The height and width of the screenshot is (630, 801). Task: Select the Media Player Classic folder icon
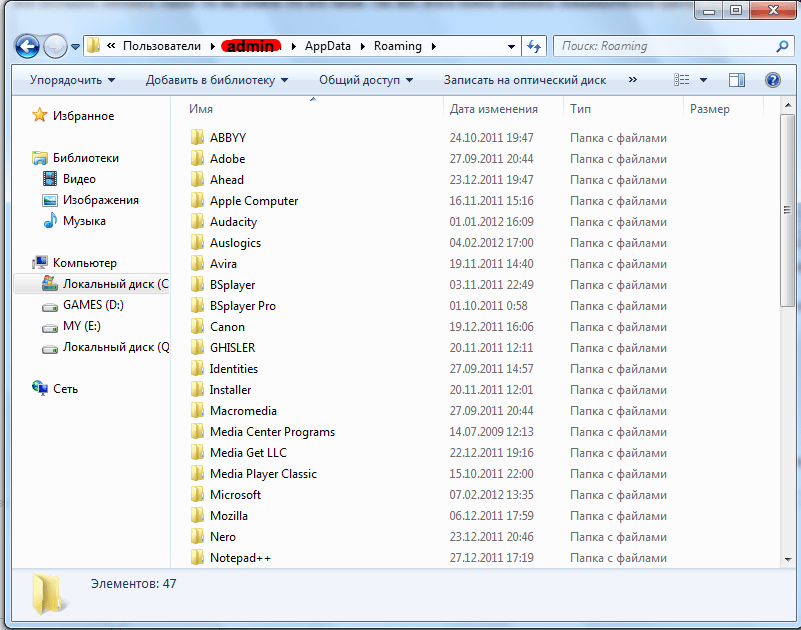(197, 473)
